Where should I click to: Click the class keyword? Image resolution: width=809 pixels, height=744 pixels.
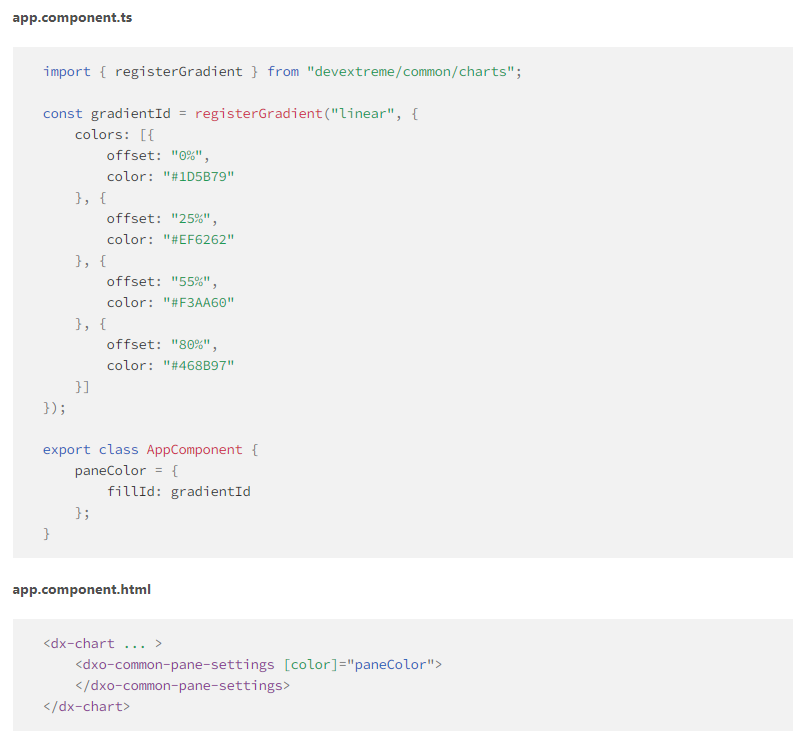coord(119,449)
